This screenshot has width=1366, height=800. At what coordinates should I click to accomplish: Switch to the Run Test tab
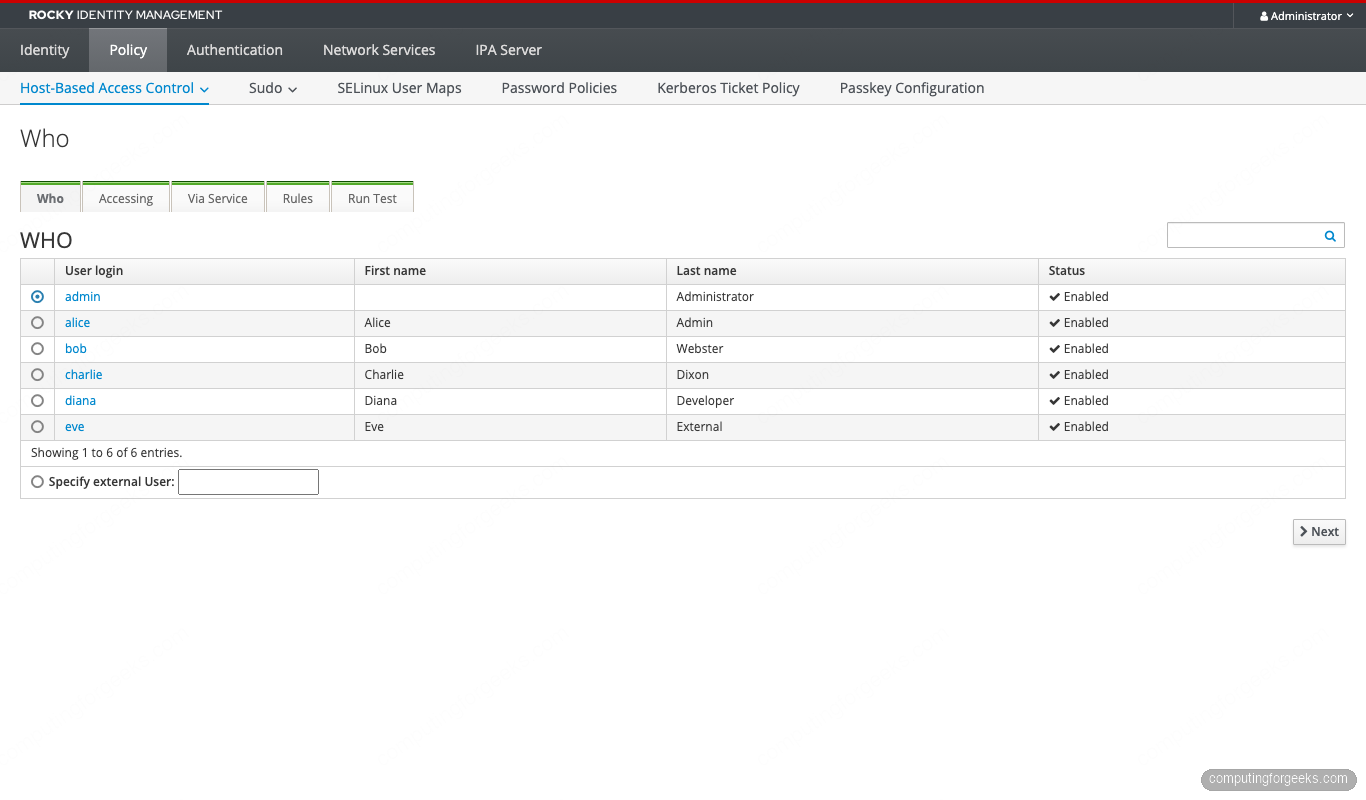[x=372, y=197]
